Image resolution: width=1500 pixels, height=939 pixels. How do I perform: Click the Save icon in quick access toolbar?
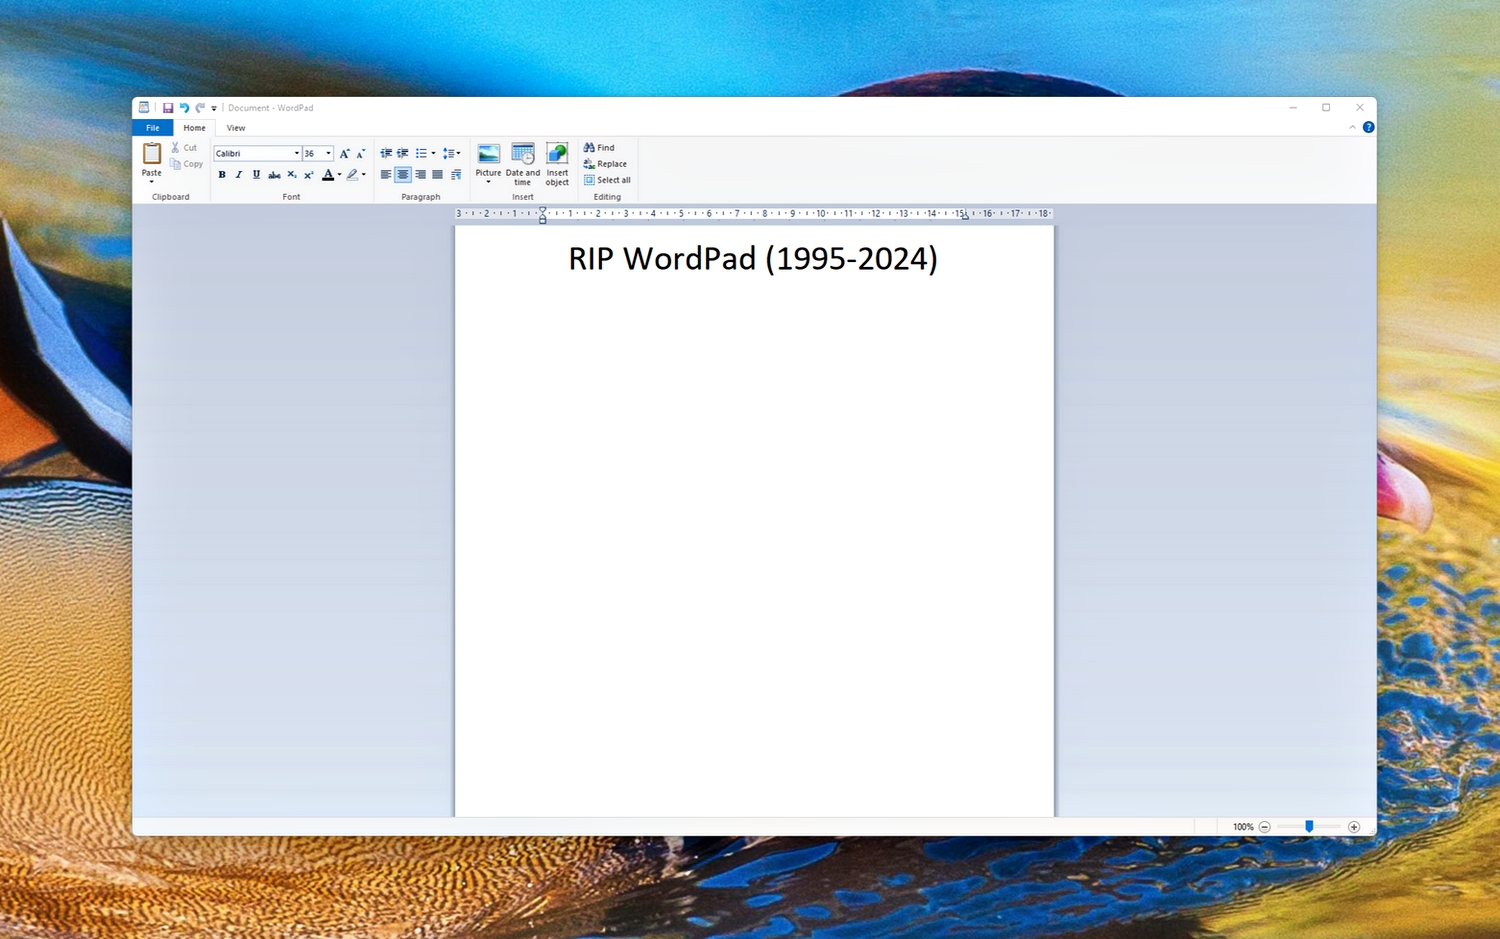(168, 108)
